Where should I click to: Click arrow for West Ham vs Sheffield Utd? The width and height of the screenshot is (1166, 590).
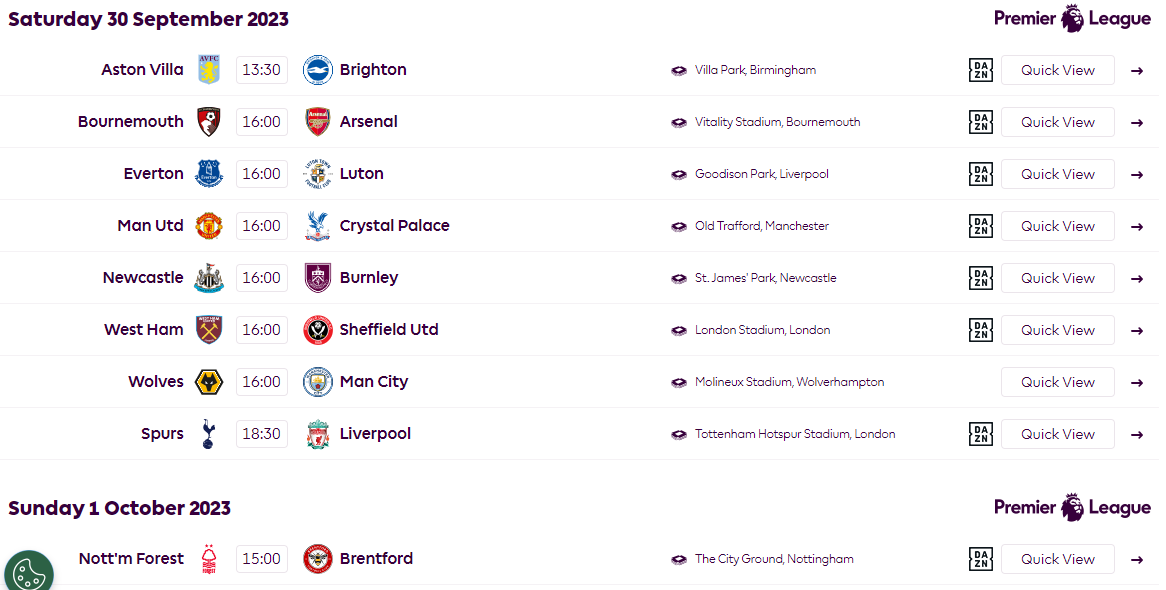1137,331
